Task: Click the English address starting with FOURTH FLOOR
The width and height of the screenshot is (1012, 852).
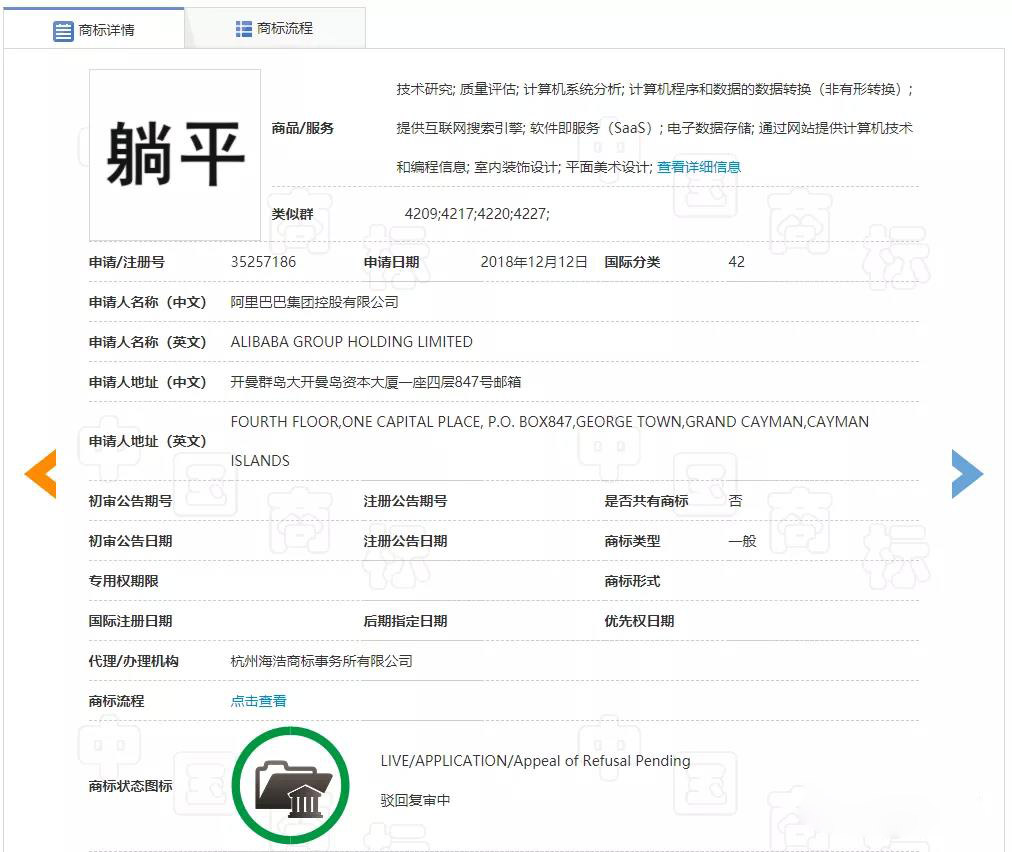Action: click(x=549, y=422)
